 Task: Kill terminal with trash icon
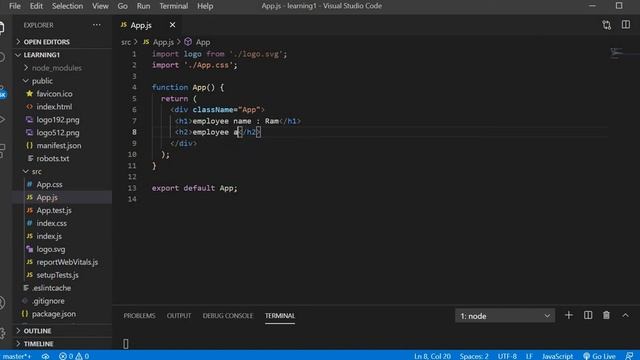[x=606, y=315]
